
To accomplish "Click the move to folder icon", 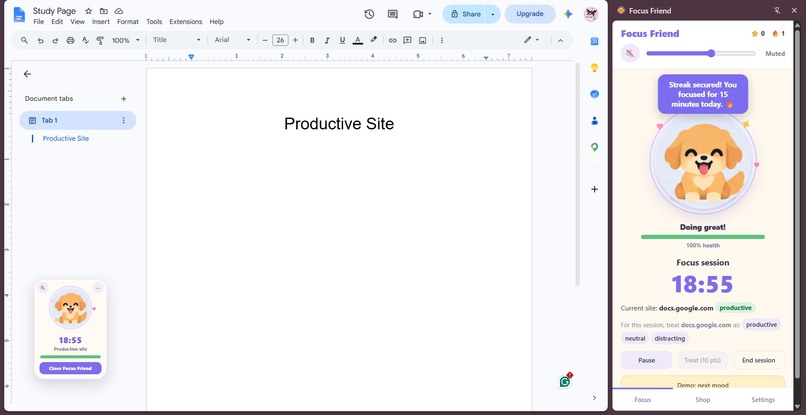I will pyautogui.click(x=104, y=11).
